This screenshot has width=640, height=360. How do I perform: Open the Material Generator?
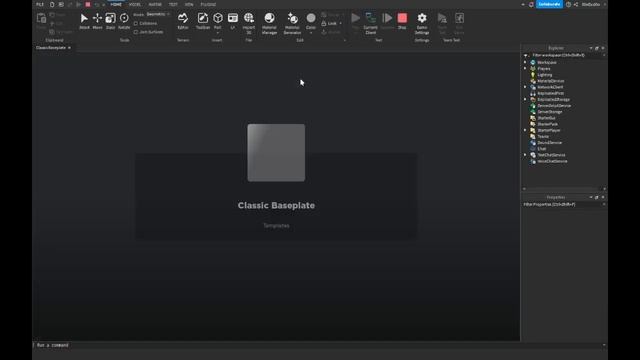click(x=292, y=23)
